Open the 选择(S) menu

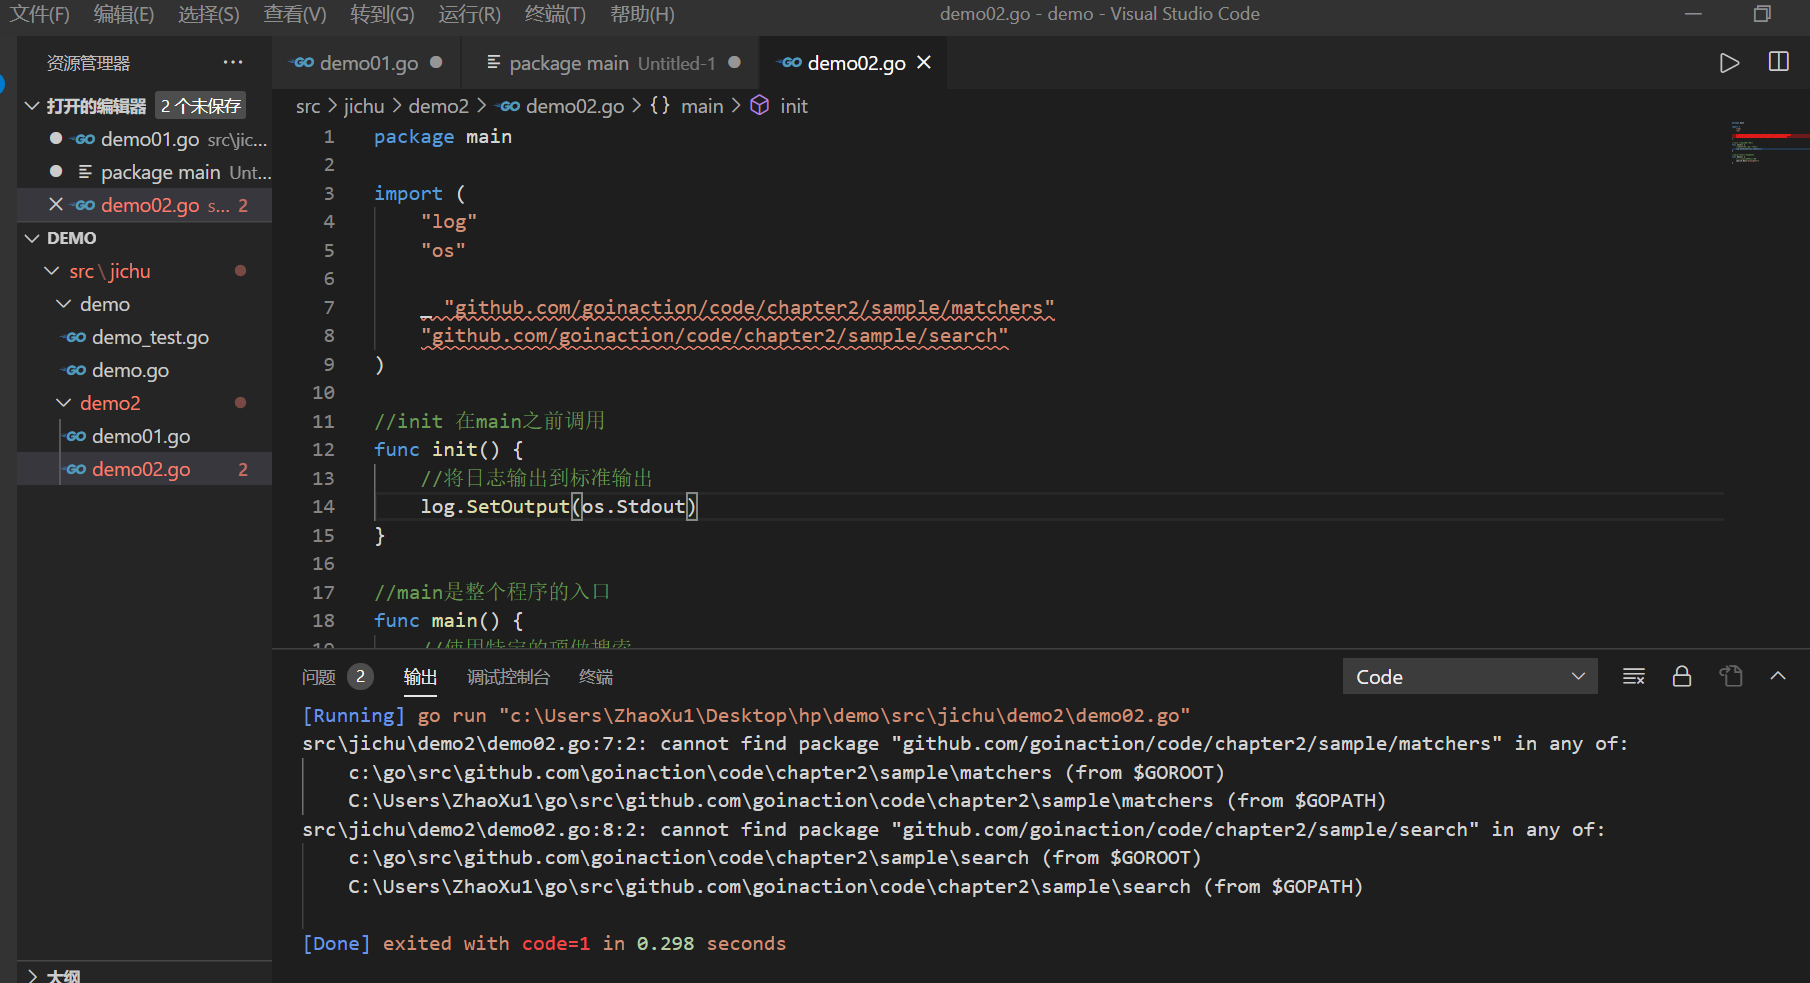tap(209, 14)
